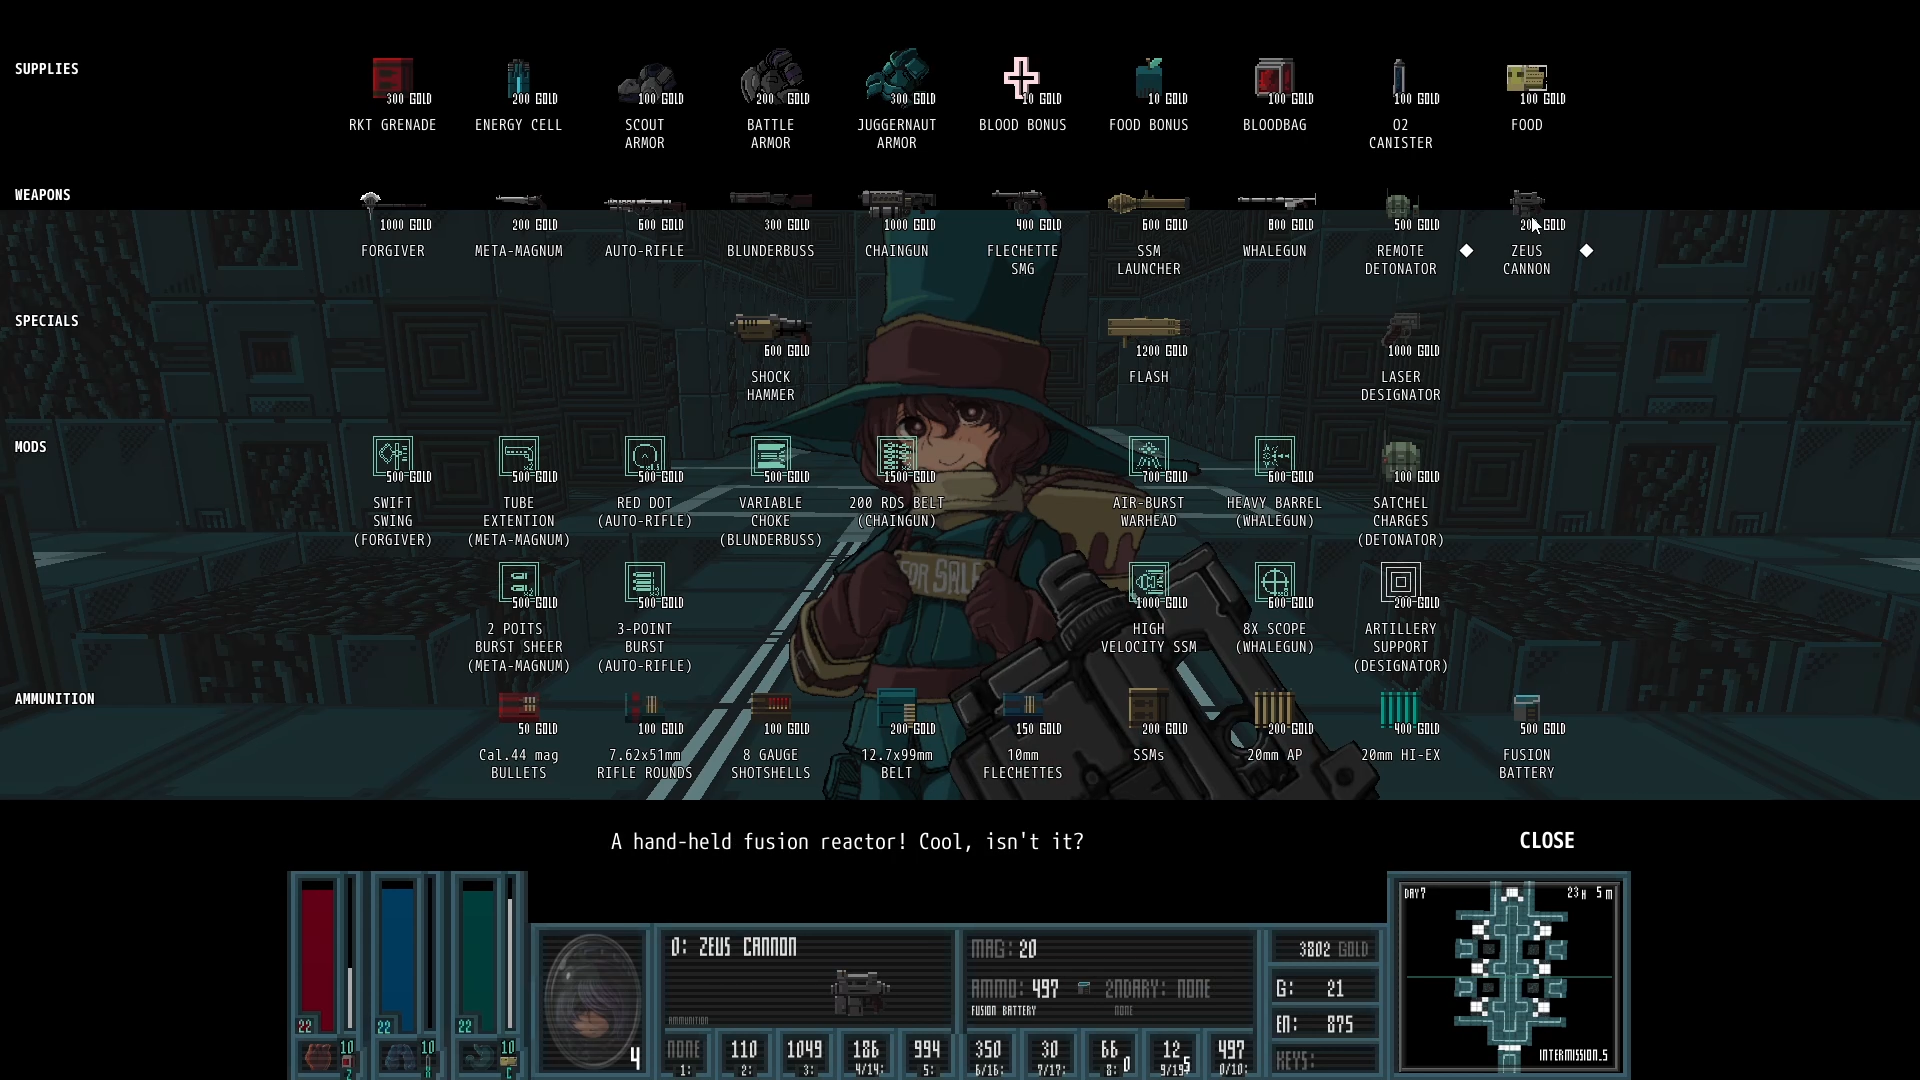
Task: Buy the Fusion Battery ammo
Action: (x=1526, y=709)
